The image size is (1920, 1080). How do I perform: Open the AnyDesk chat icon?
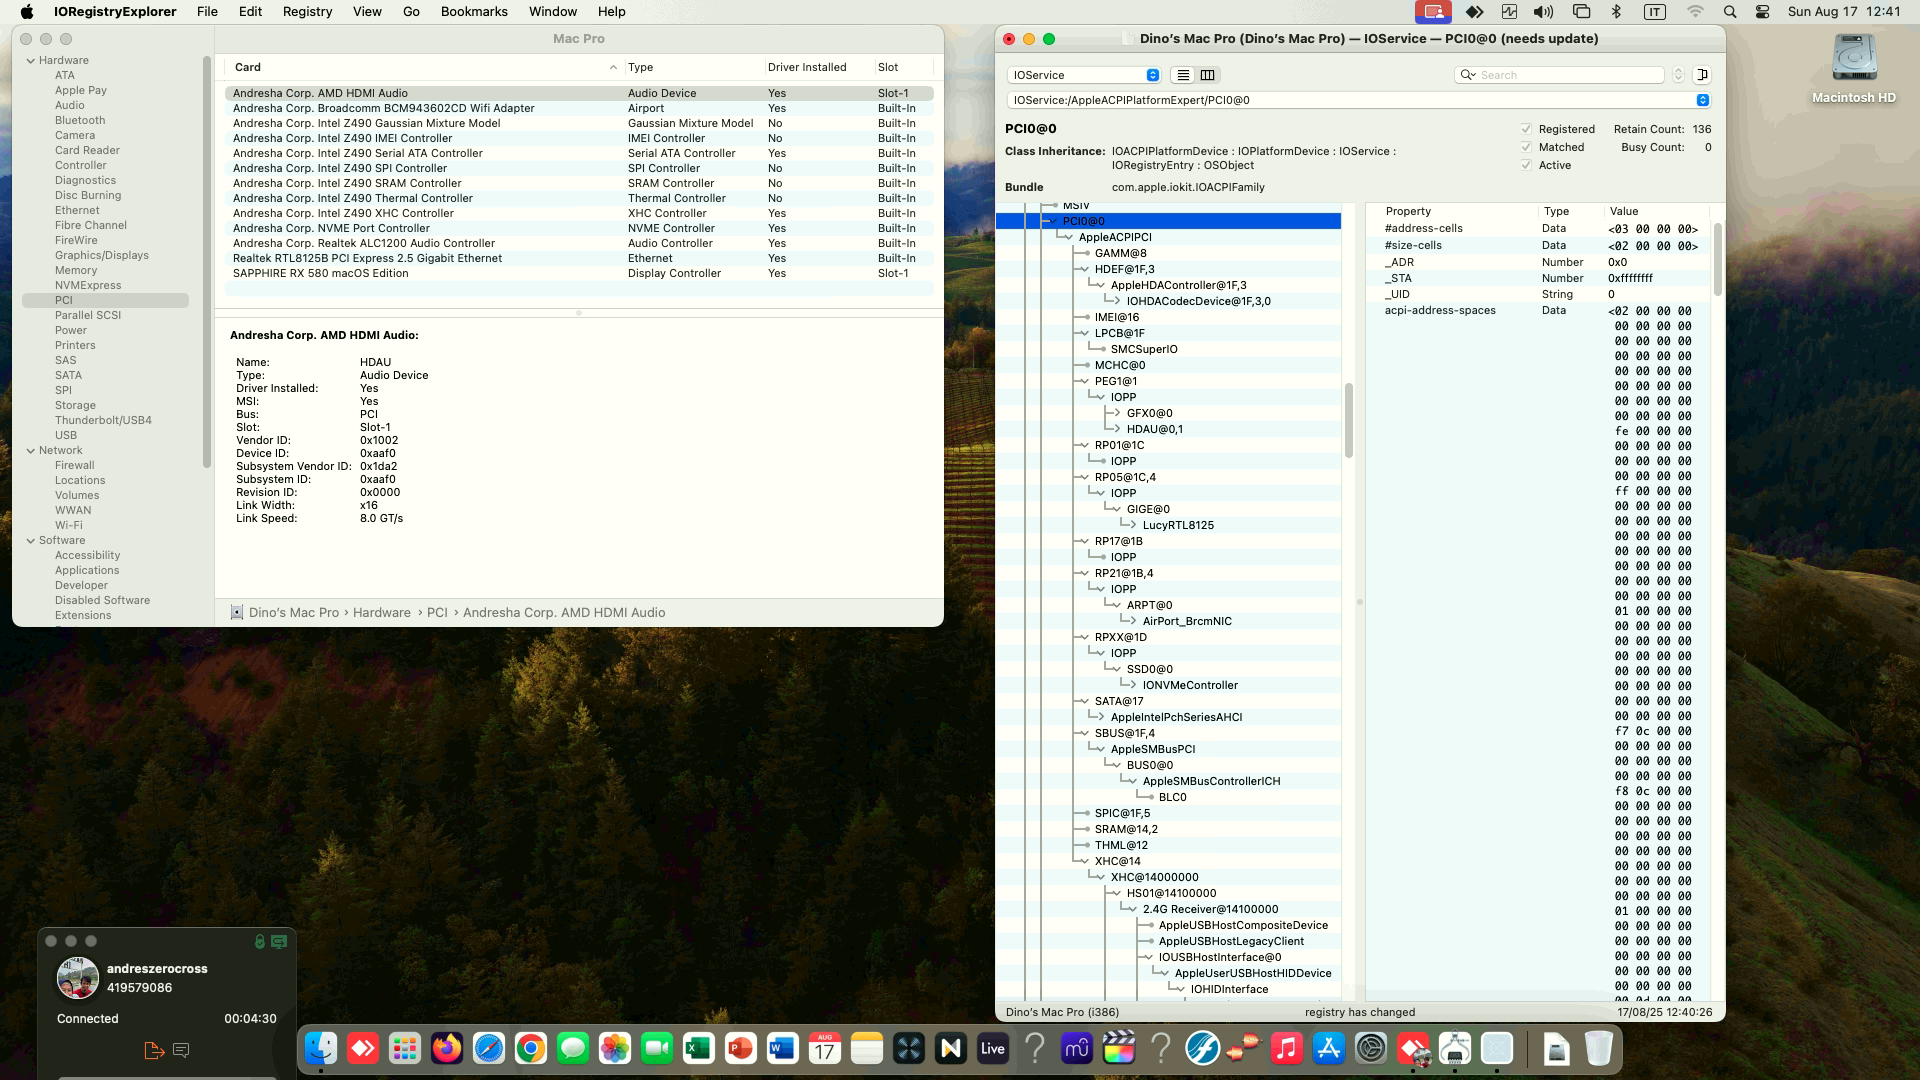181,1050
